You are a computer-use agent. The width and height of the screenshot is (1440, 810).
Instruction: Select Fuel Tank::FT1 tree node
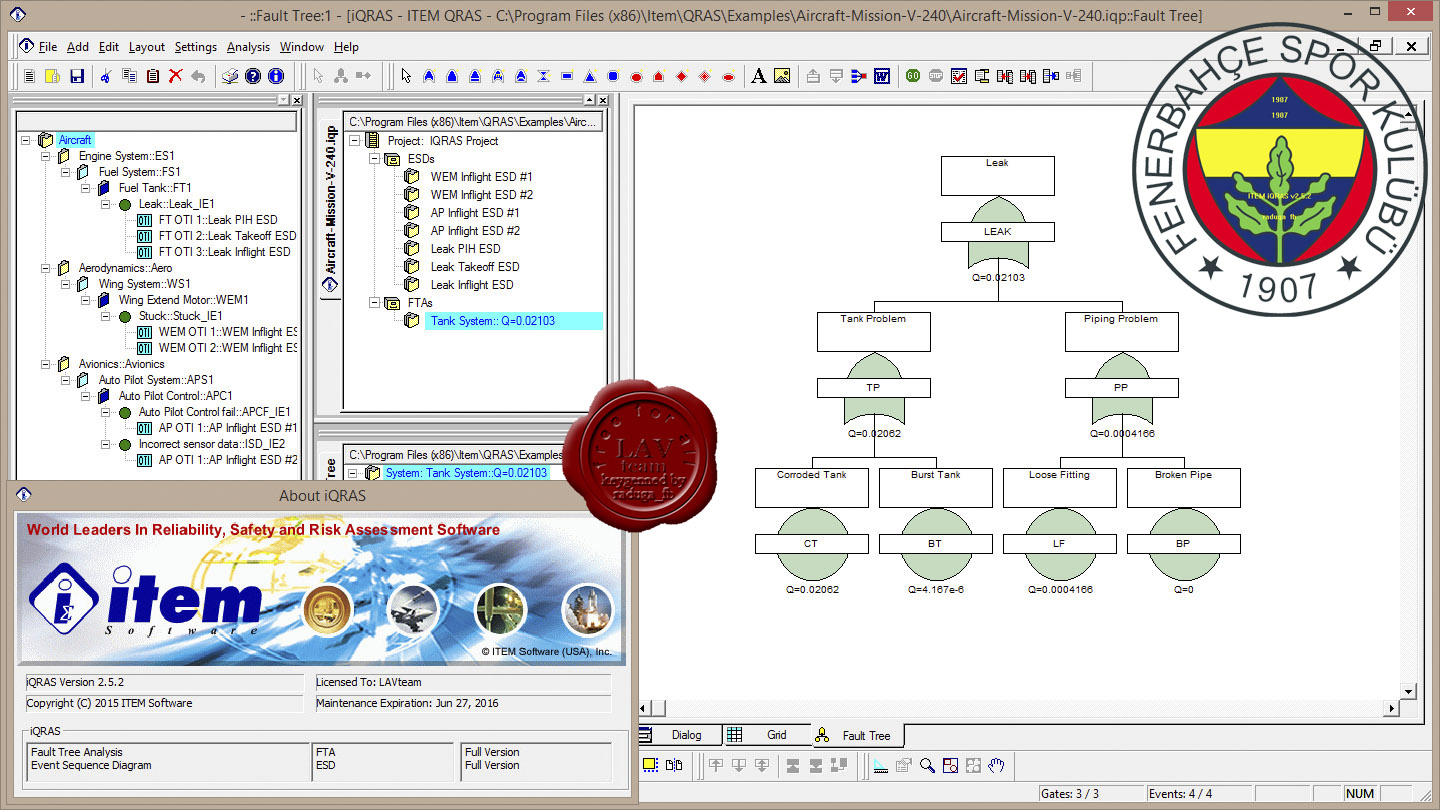(155, 188)
